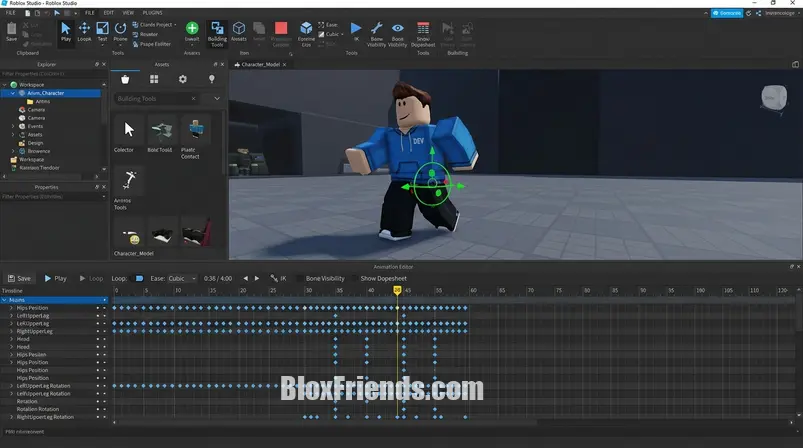The height and width of the screenshot is (448, 803).
Task: Click the green Insert plus icon
Action: point(192,30)
